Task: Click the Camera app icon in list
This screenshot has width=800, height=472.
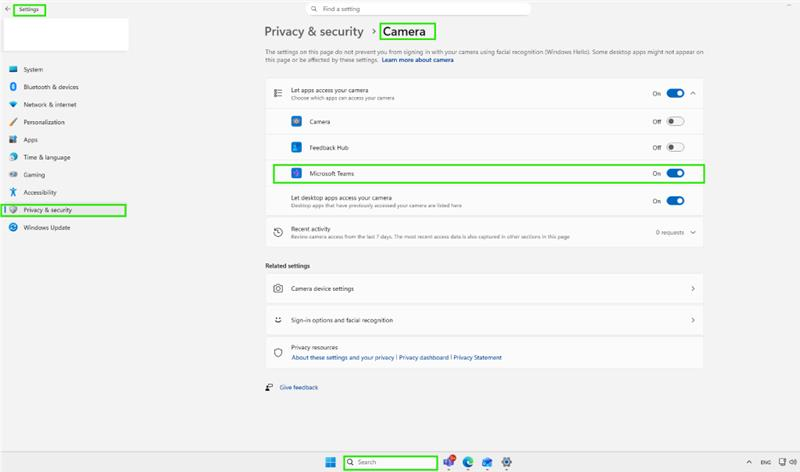Action: tap(296, 121)
